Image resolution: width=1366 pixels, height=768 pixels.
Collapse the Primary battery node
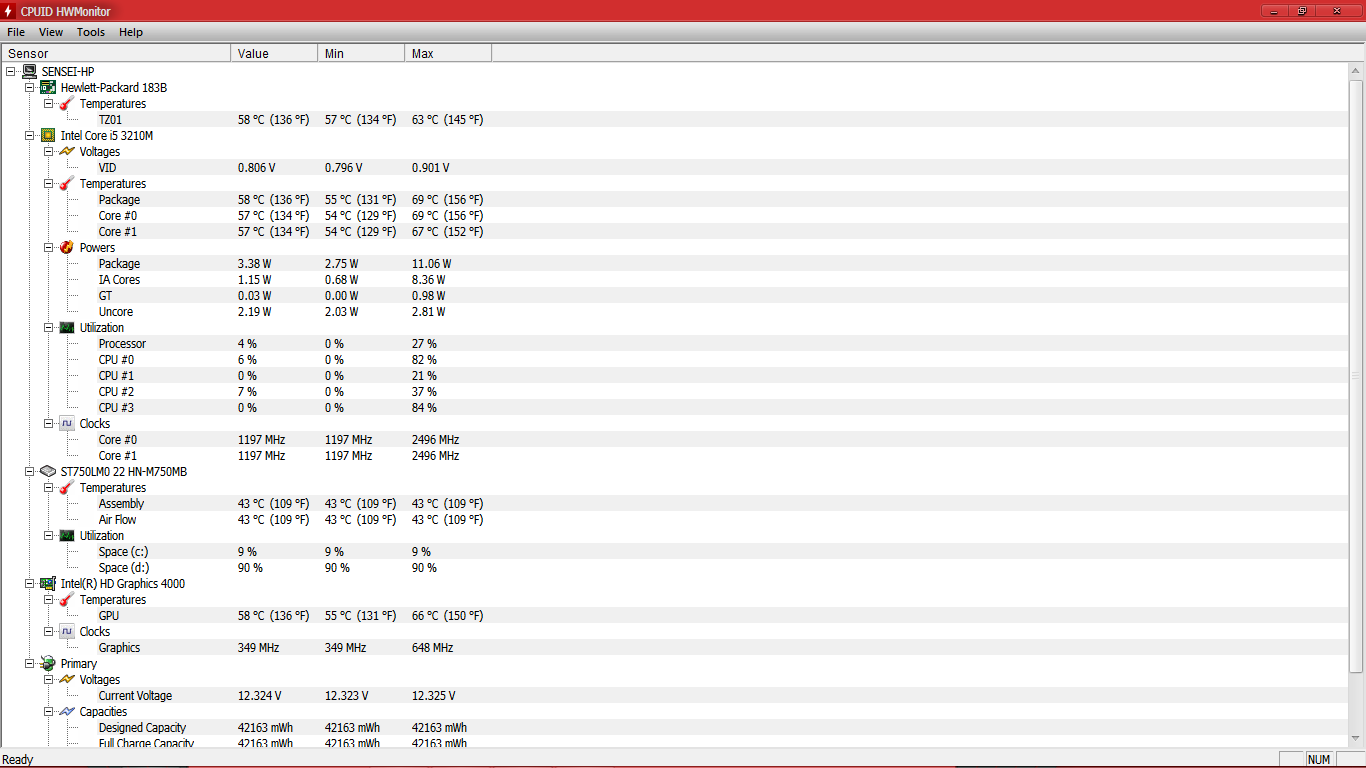(x=30, y=664)
